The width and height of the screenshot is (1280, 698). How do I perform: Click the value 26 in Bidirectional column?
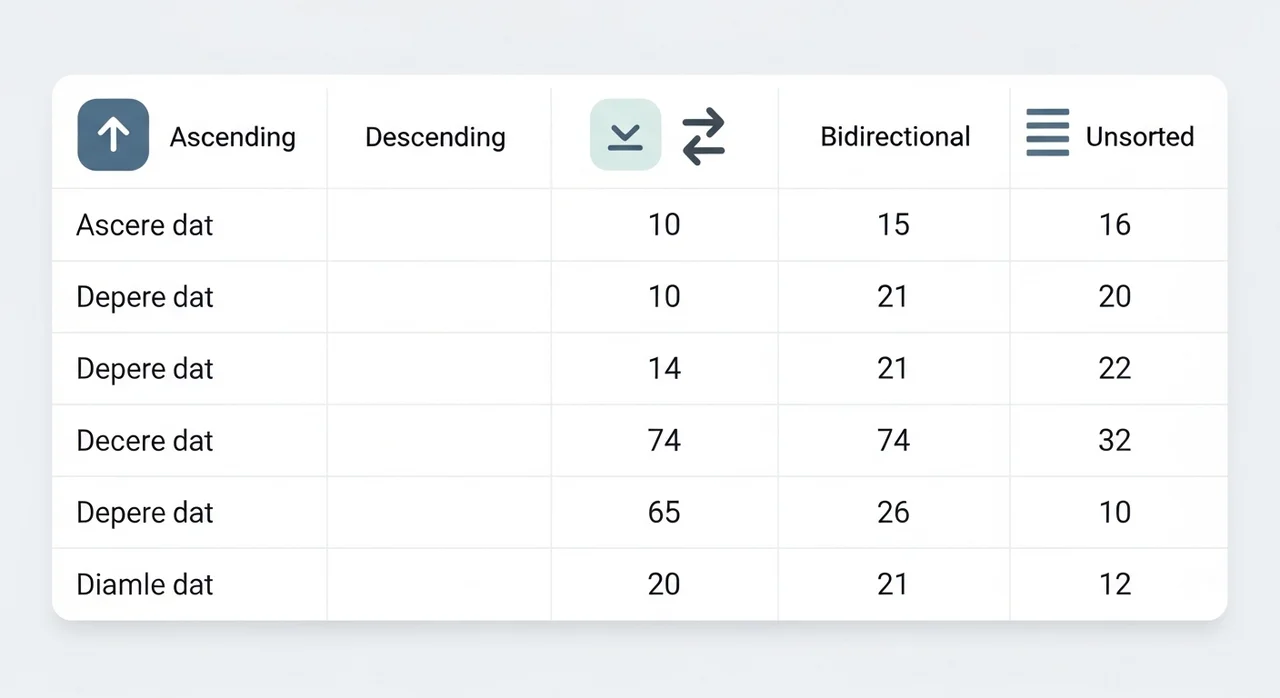pyautogui.click(x=893, y=512)
